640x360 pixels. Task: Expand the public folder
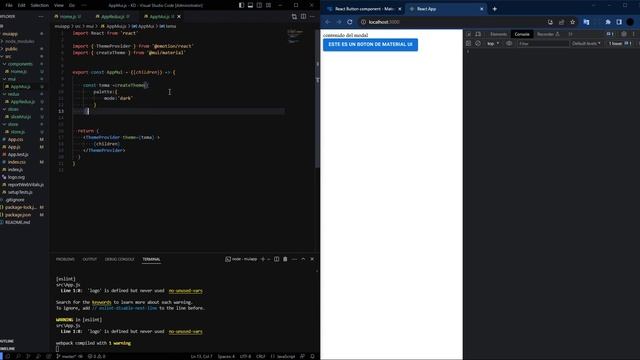(11, 49)
